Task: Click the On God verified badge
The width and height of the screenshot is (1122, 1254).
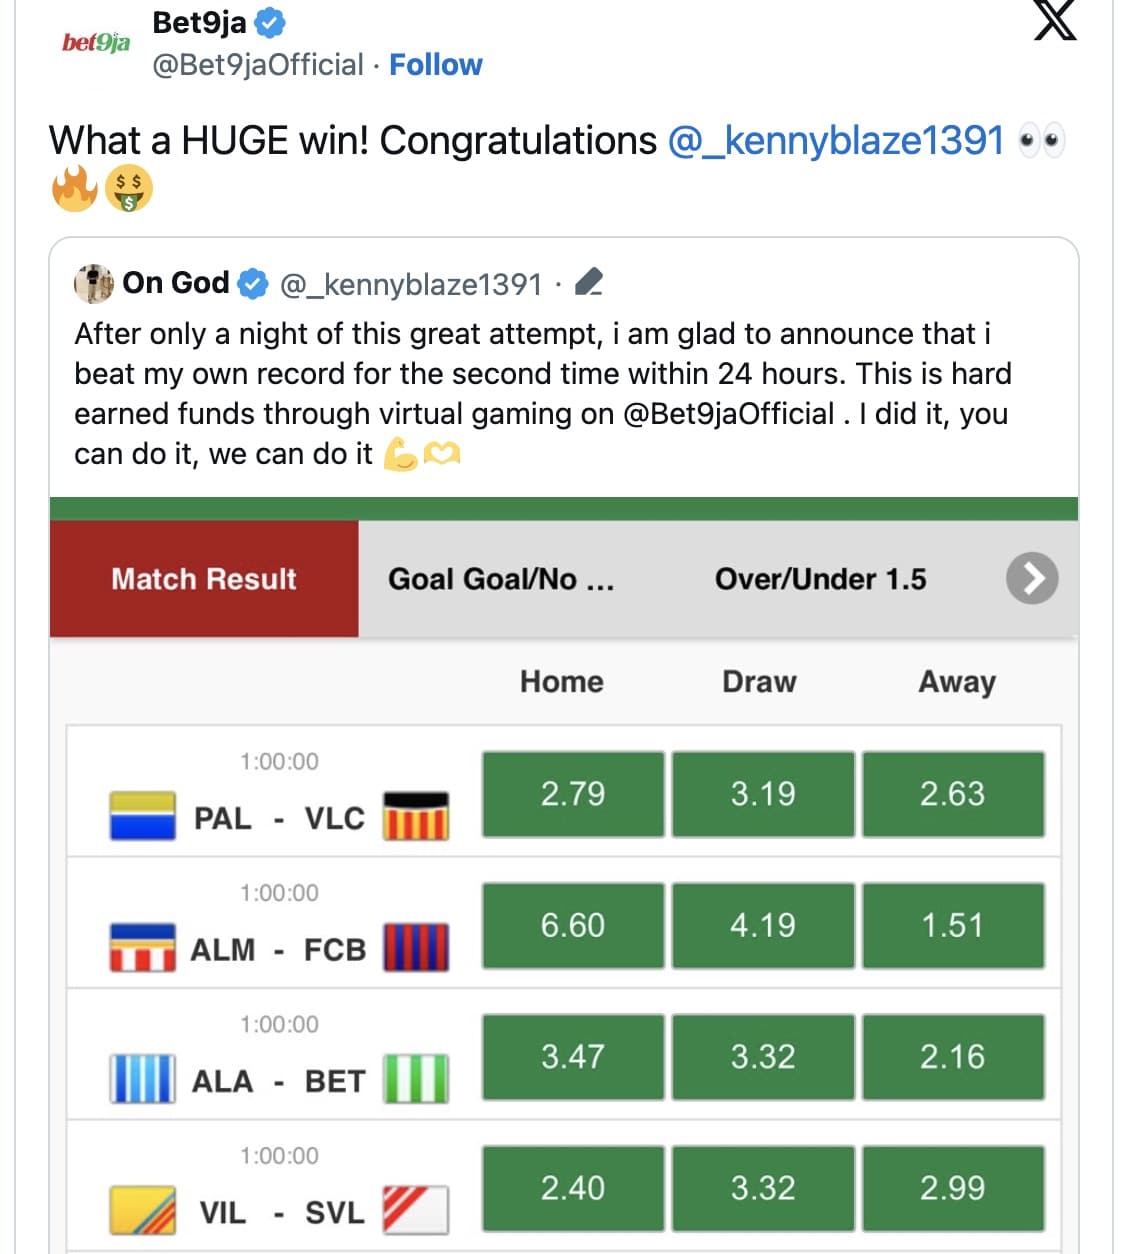Action: pyautogui.click(x=254, y=284)
